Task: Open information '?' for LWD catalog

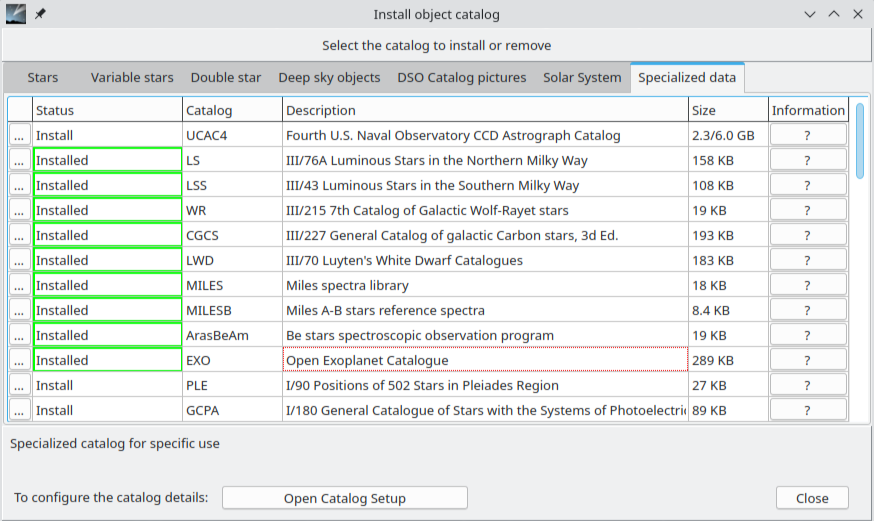Action: pos(808,261)
